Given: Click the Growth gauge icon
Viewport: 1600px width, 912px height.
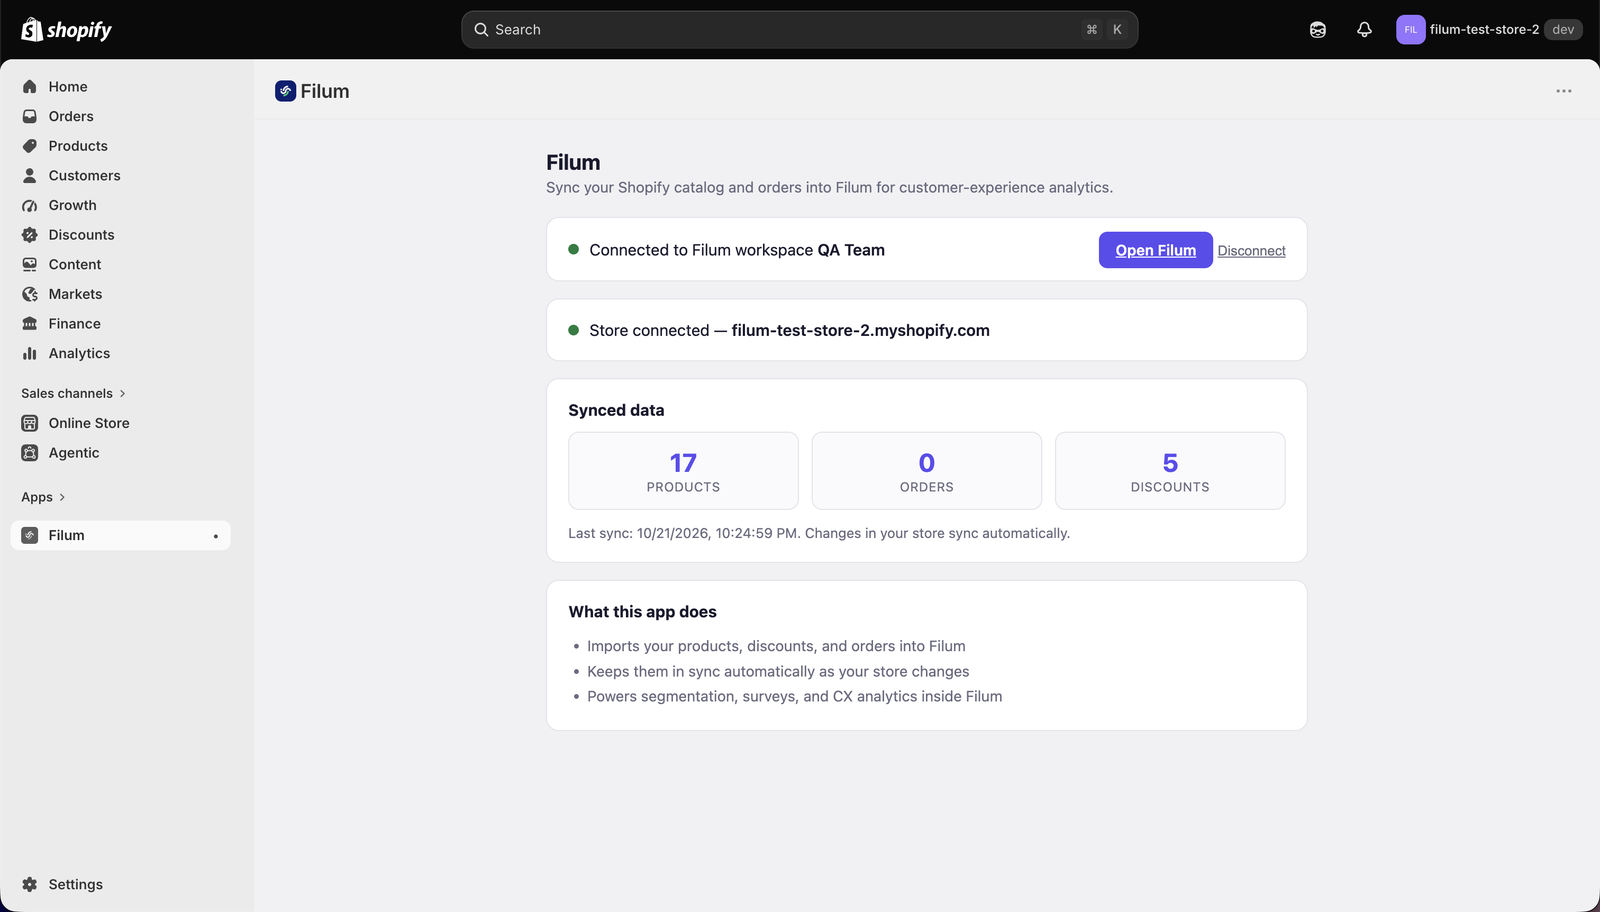Looking at the screenshot, I should click(30, 205).
